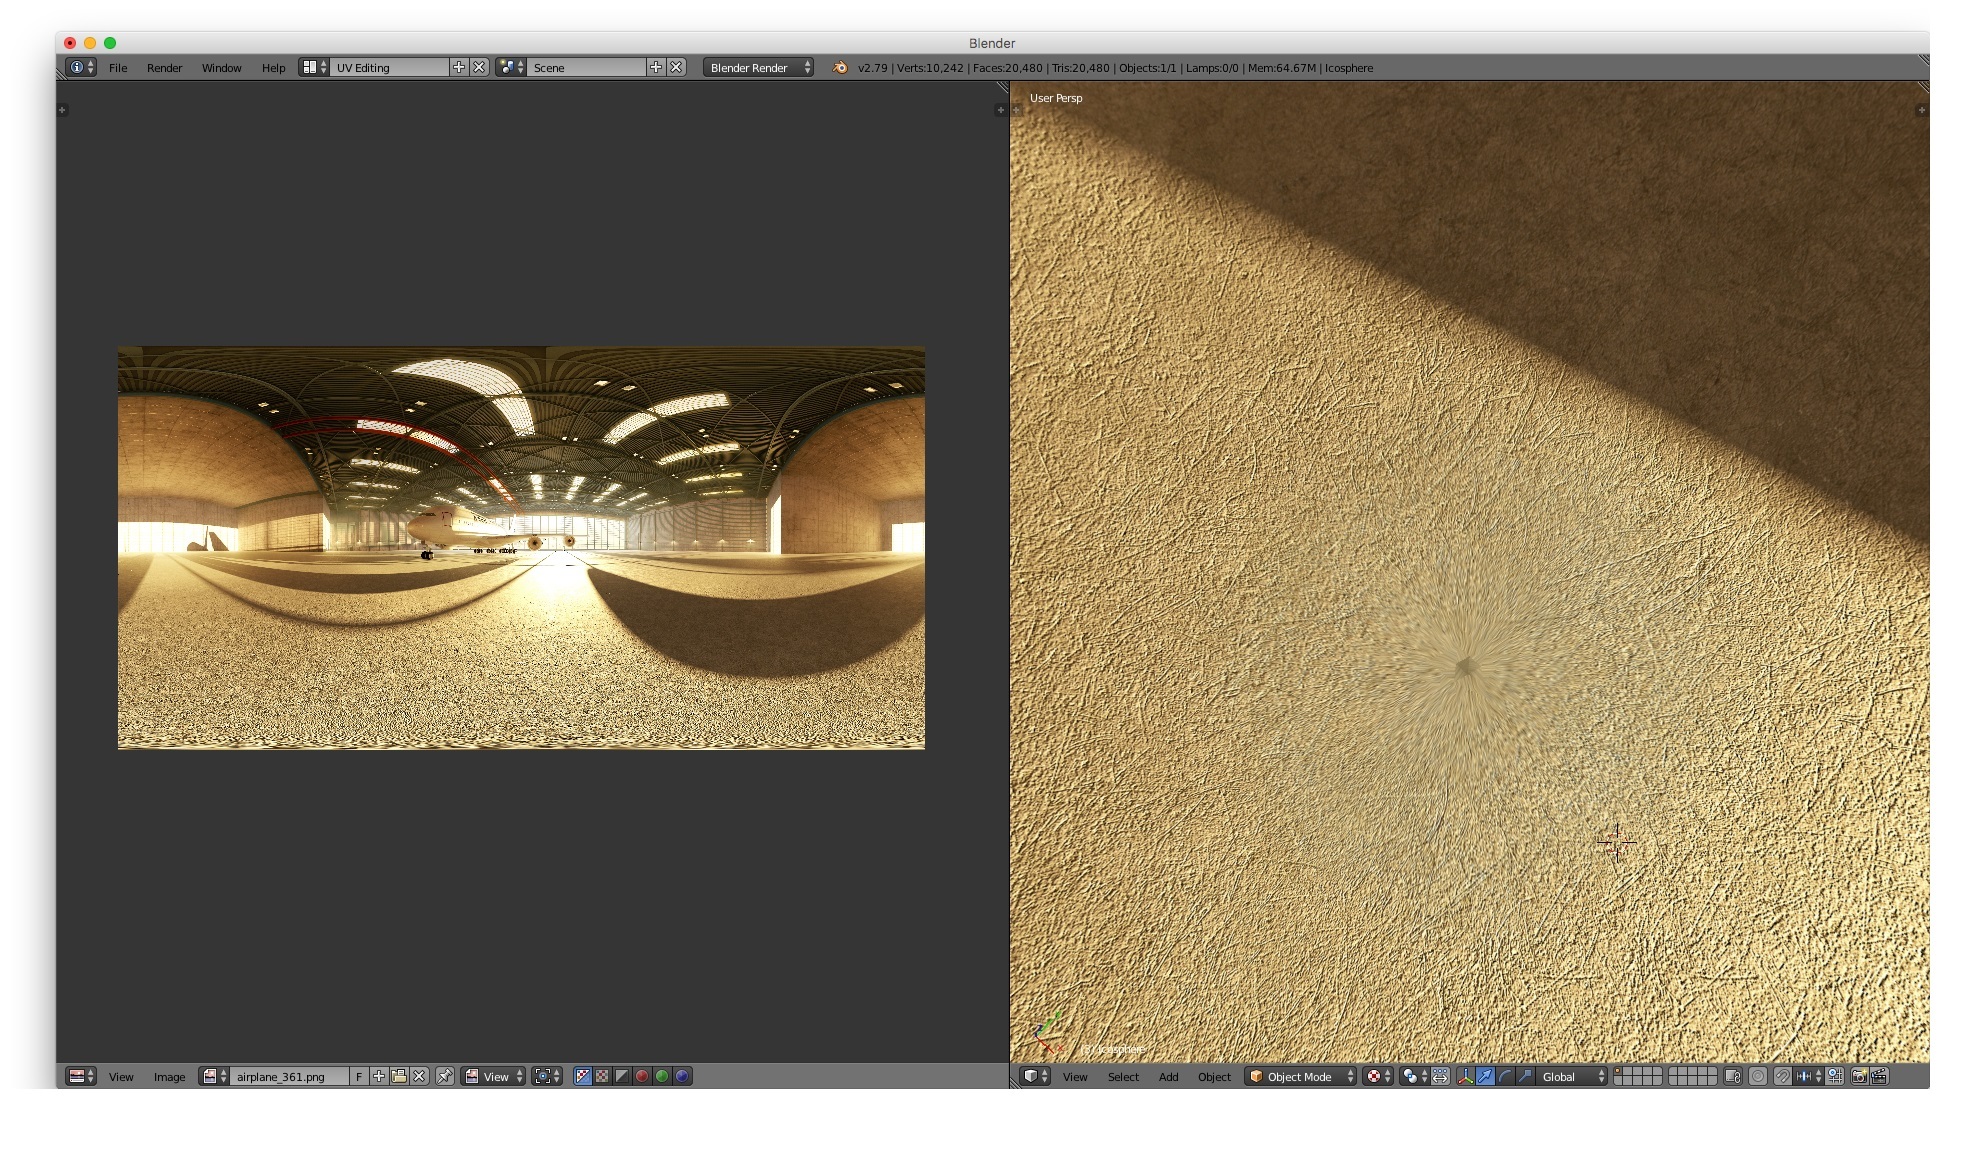Viewport: 1986px width, 1169px height.
Task: Pin the image in the UV editor
Action: (x=445, y=1077)
